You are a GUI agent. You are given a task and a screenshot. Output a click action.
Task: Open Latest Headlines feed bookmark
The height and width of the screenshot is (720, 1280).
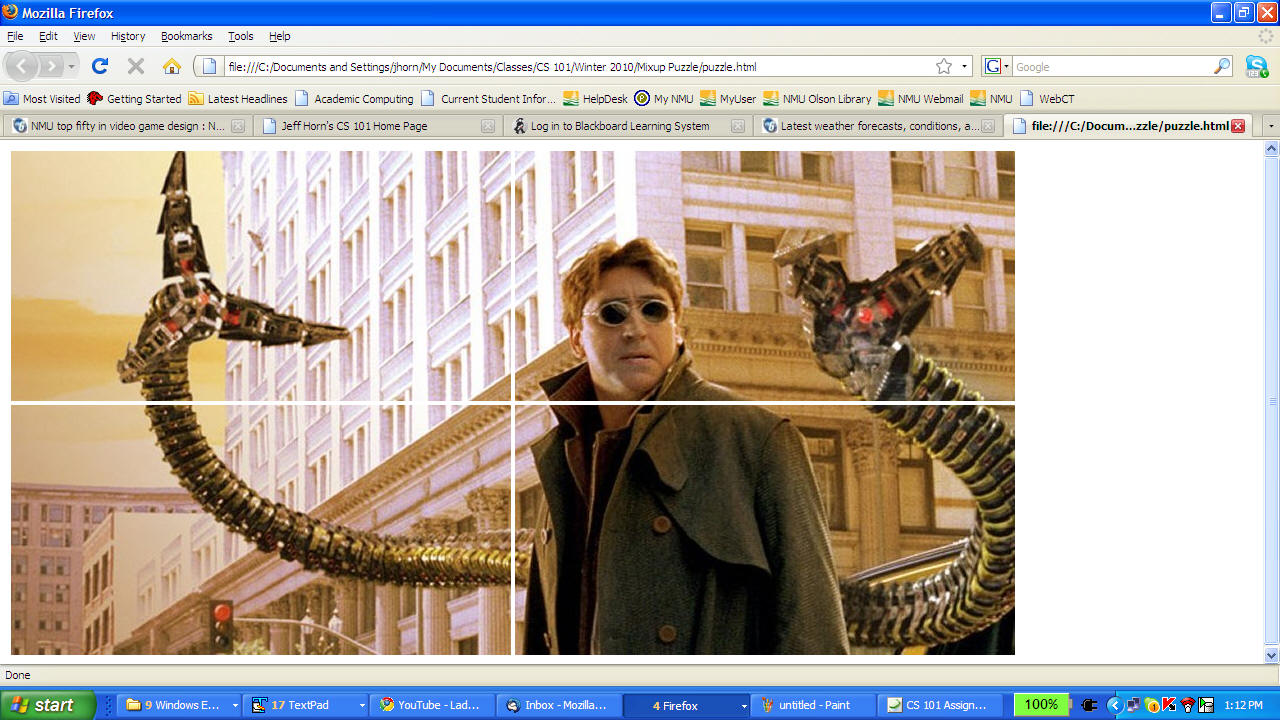238,99
